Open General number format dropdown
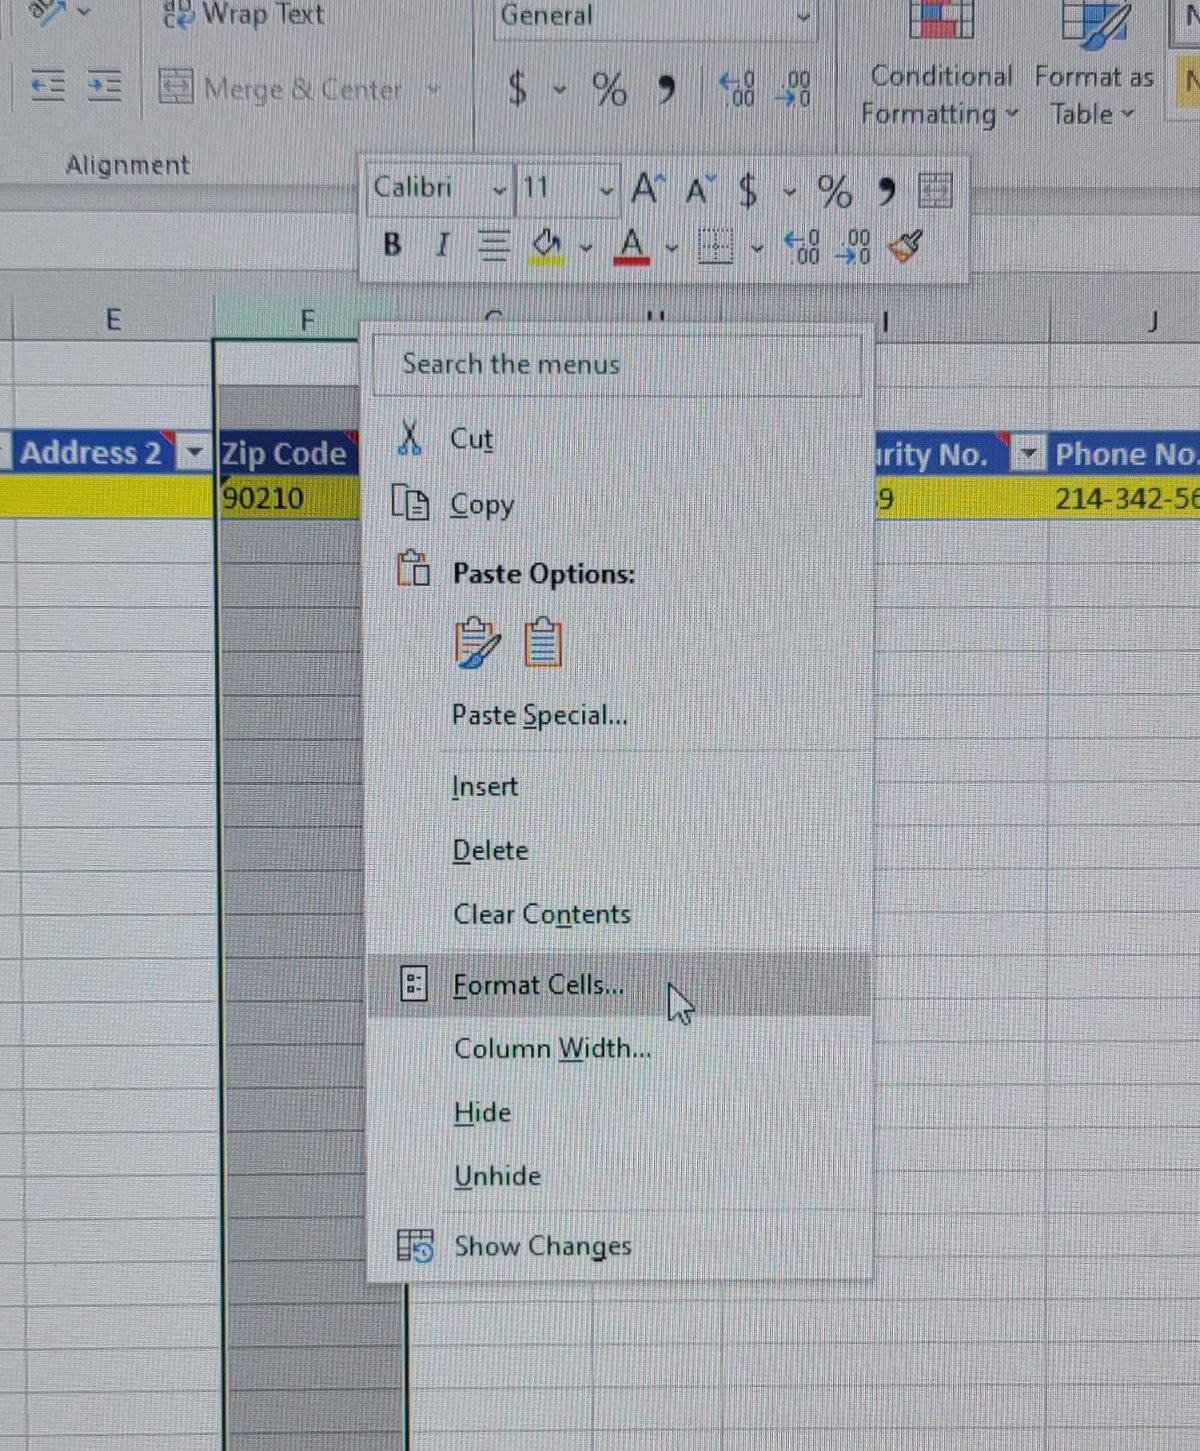 tap(804, 17)
